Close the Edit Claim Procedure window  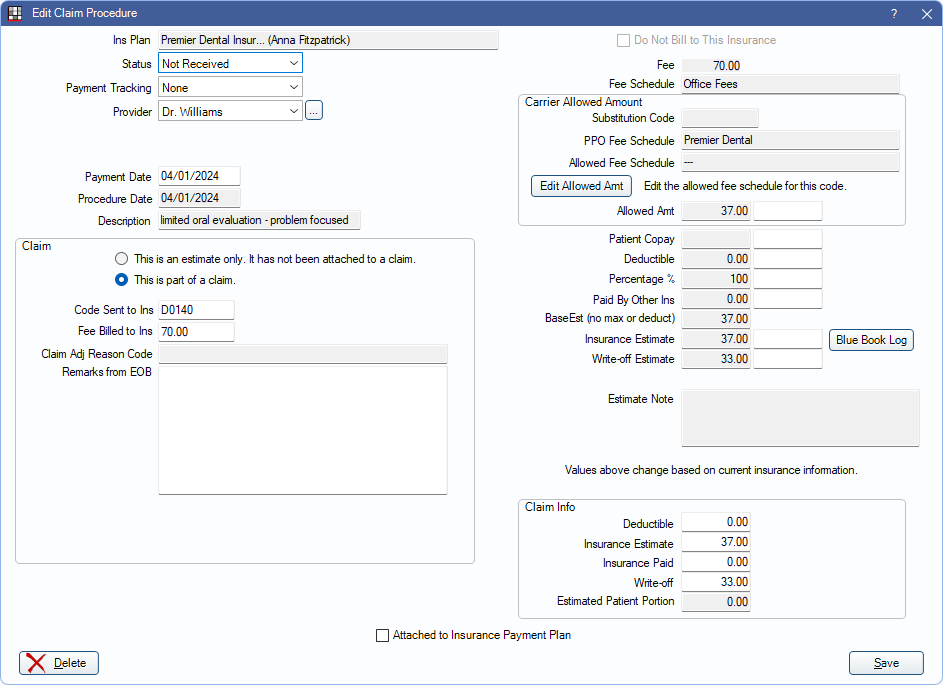point(926,14)
